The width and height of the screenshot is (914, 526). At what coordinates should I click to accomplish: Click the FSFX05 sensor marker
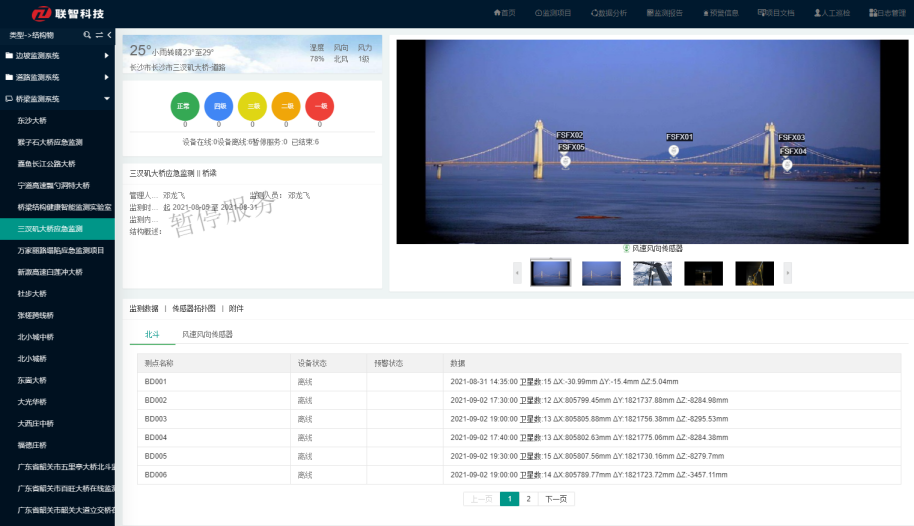pyautogui.click(x=565, y=162)
